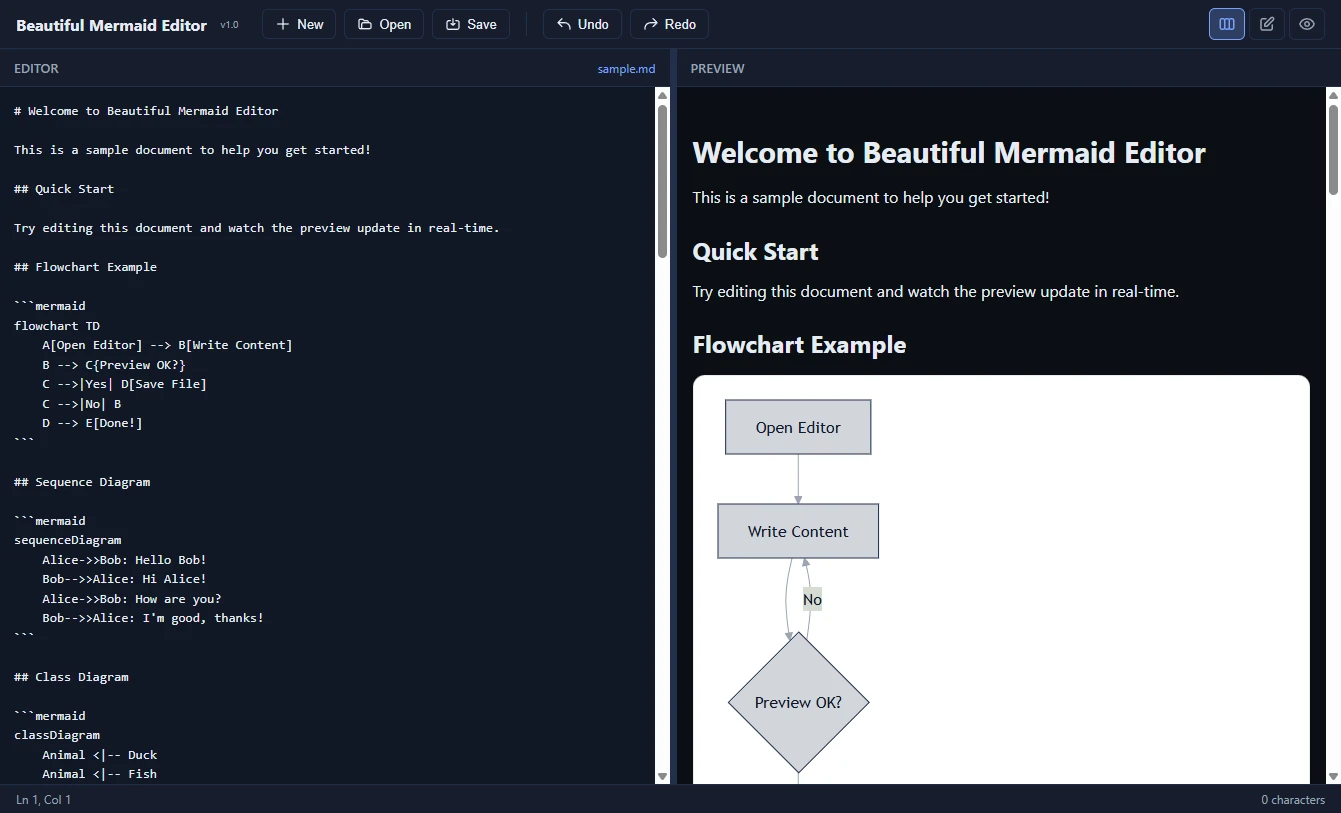Undo the last edit
Screen dimensions: 1341x813
582,24
